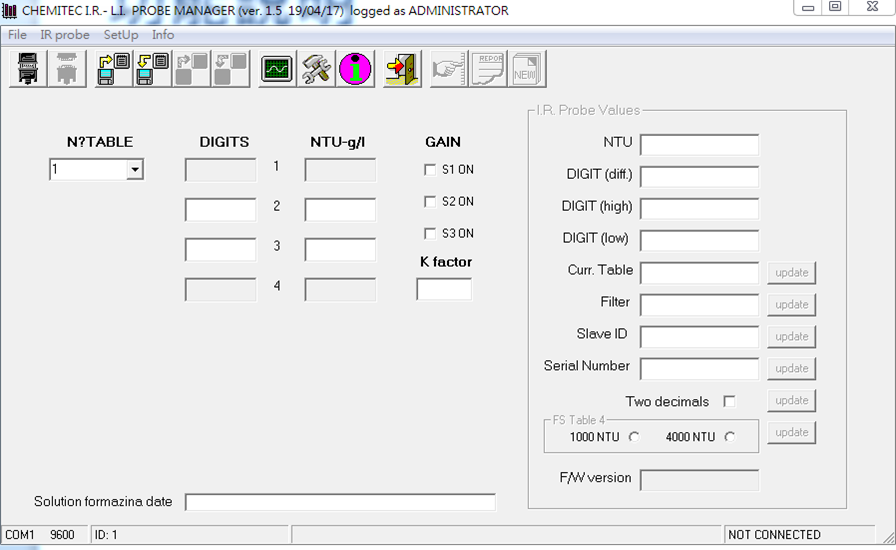Viewport: 896px width, 550px height.
Task: Toggle the S2 ON gain checkbox
Action: click(430, 202)
